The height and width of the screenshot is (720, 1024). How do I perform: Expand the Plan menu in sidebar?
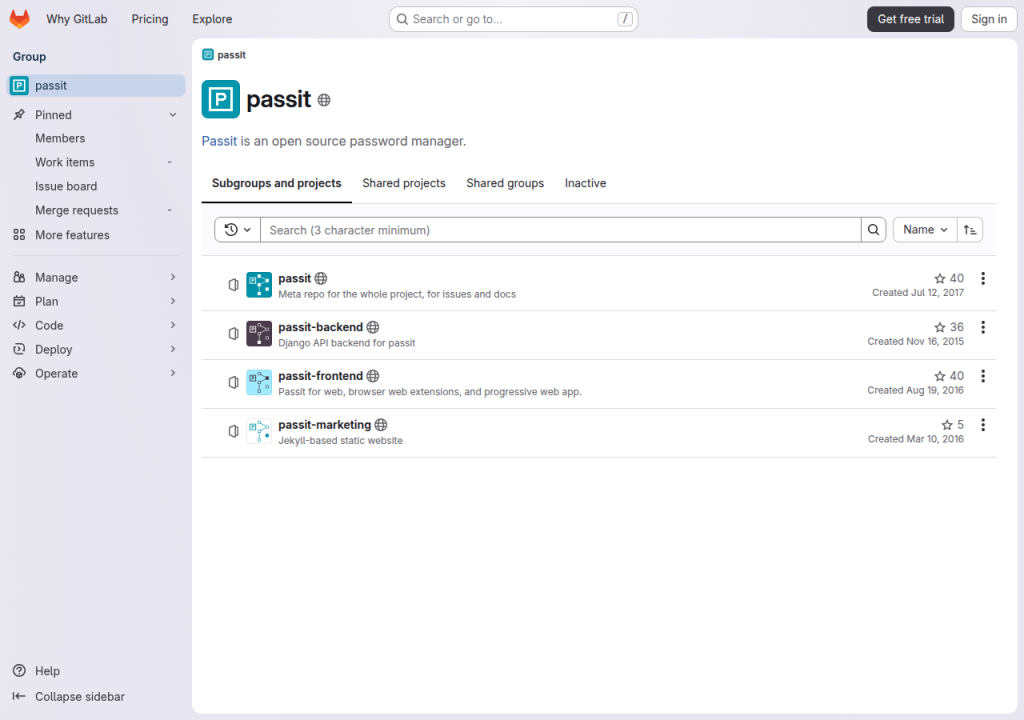pyautogui.click(x=96, y=301)
